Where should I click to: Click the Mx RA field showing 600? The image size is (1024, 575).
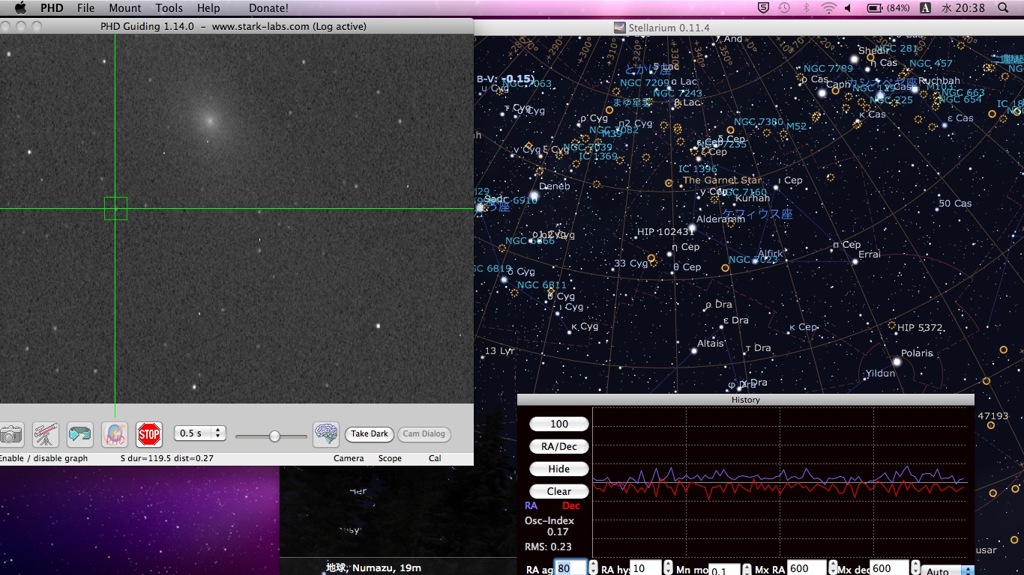coord(807,568)
